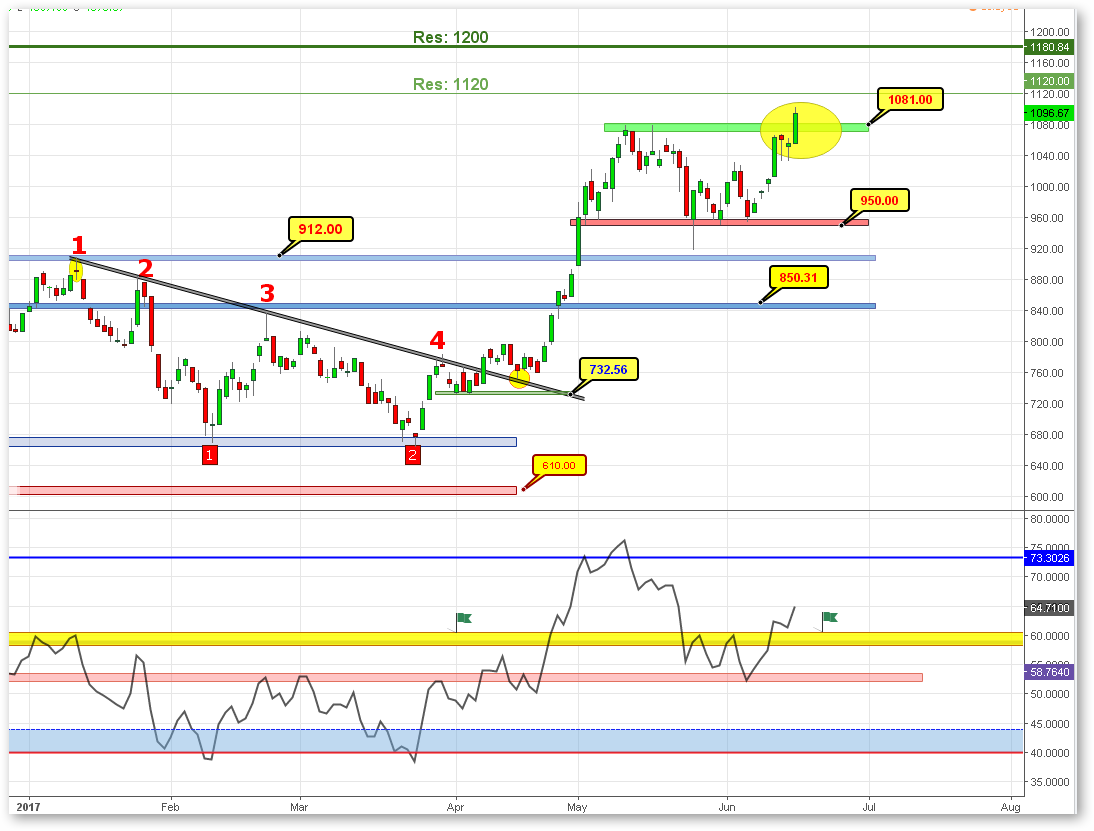1094x831 pixels.
Task: Click the 2017 label on the time axis
Action: (x=29, y=807)
